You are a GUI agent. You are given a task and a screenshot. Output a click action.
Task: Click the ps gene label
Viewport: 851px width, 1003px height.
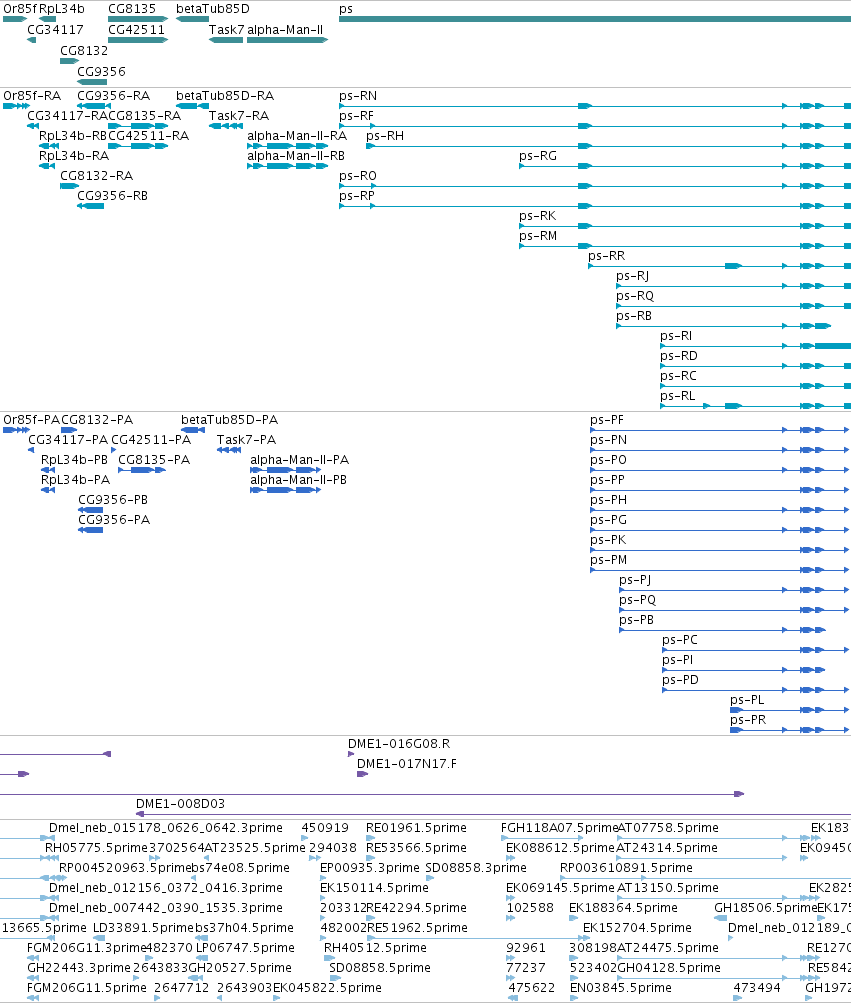[x=346, y=9]
